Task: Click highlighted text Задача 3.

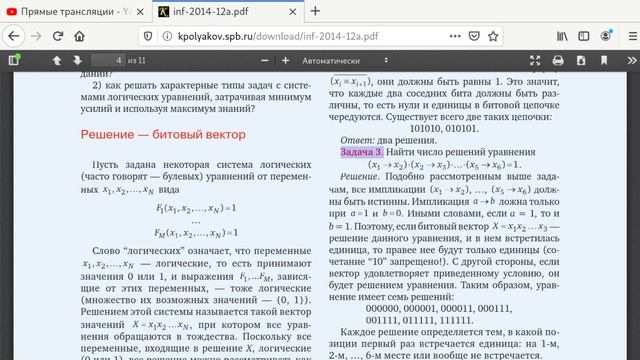Action: pos(362,152)
